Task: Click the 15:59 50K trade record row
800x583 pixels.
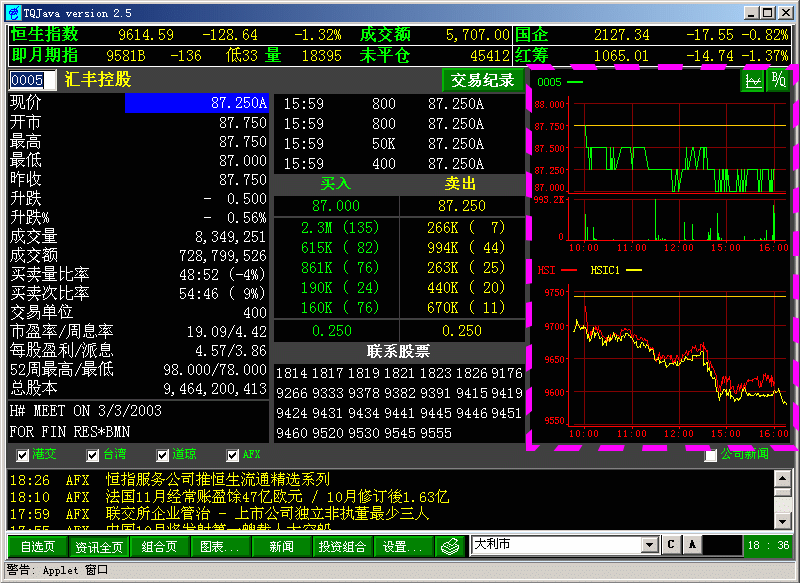Action: coord(384,144)
